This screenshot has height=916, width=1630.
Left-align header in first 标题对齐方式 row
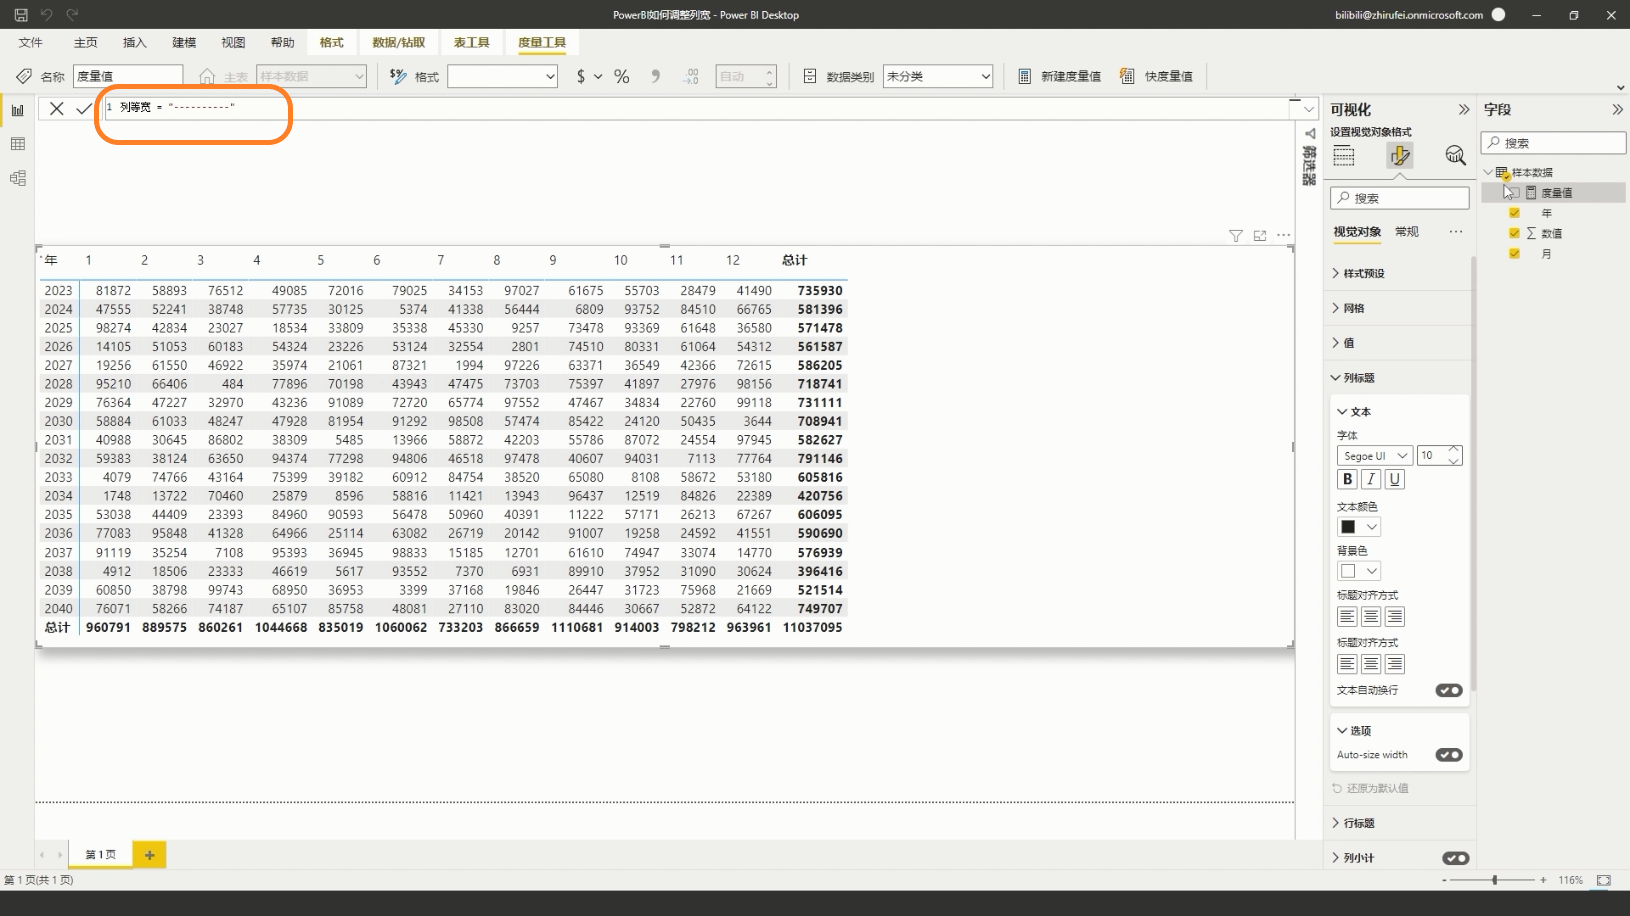click(1347, 617)
